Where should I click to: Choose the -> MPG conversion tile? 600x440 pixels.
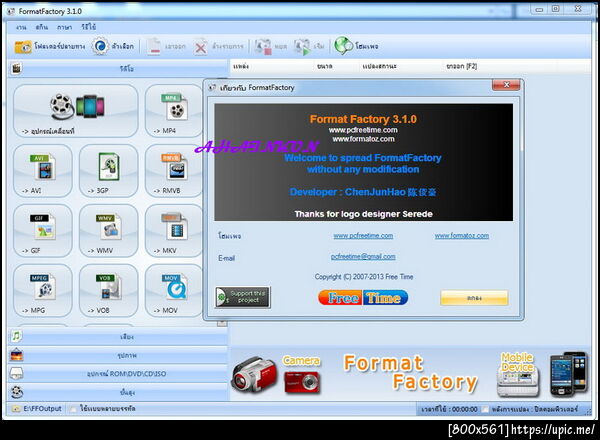[x=42, y=290]
